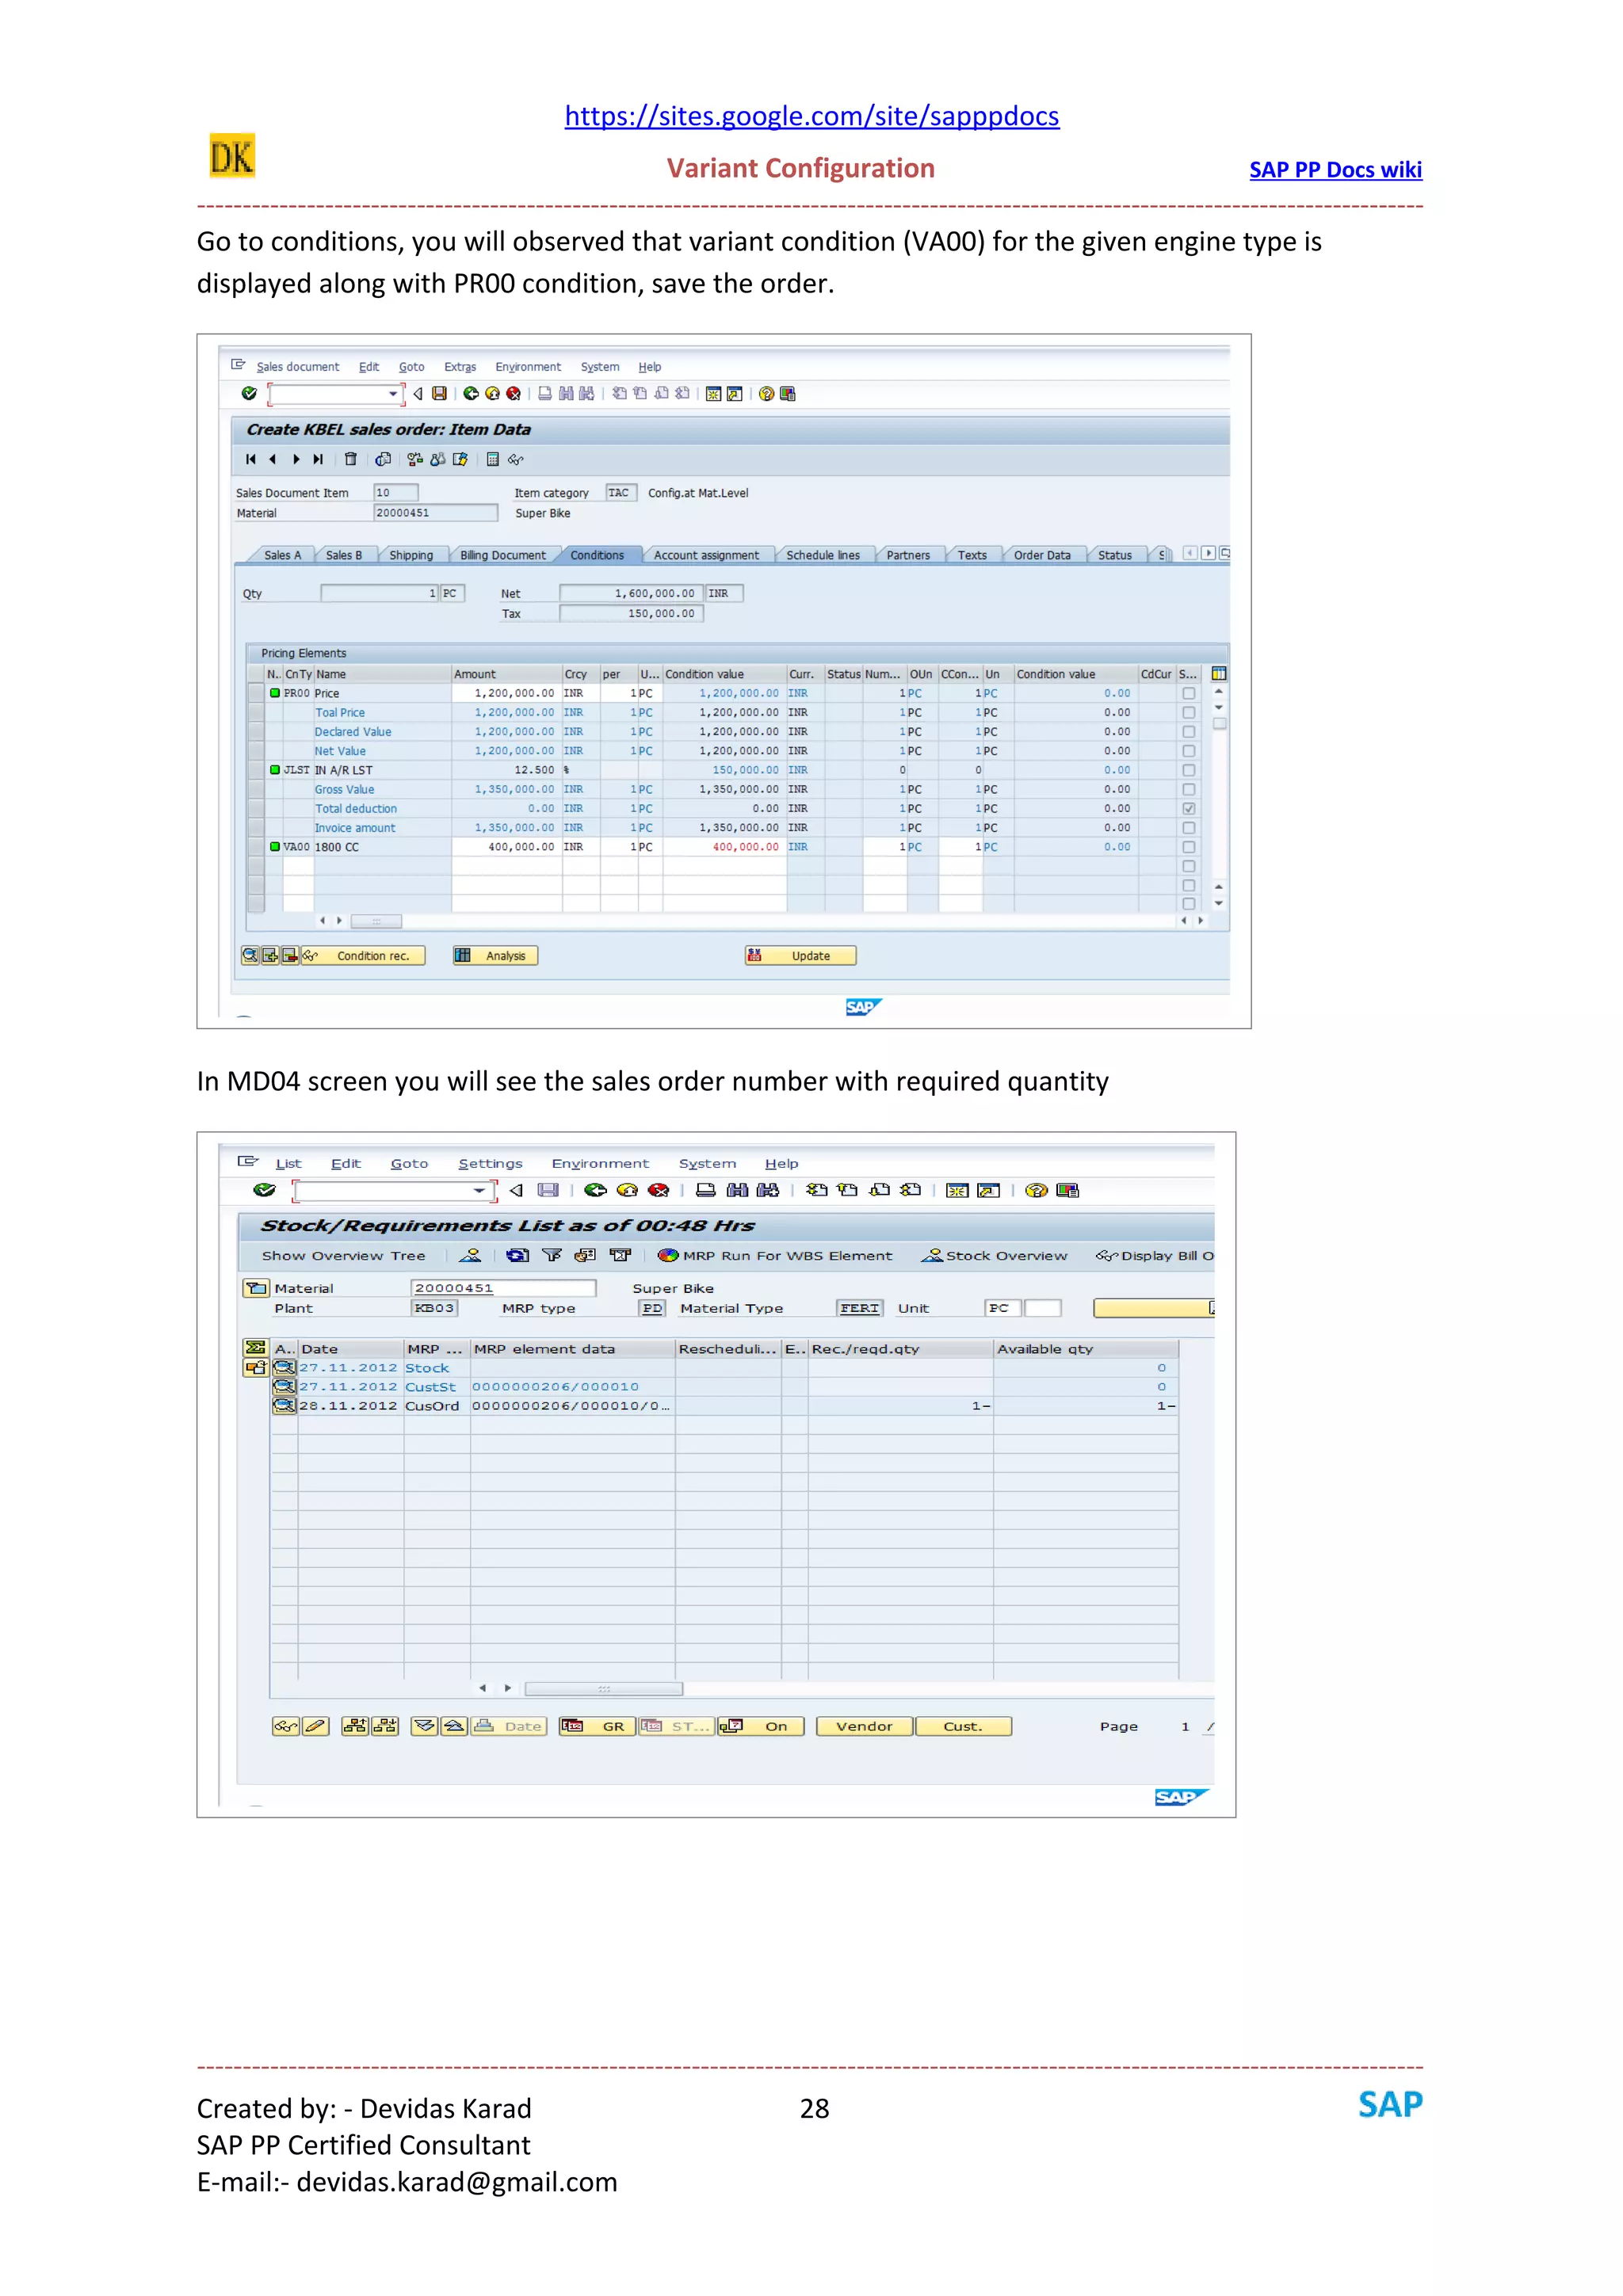Click the insert row icon below pricing table
1623x2296 pixels.
pyautogui.click(x=270, y=956)
